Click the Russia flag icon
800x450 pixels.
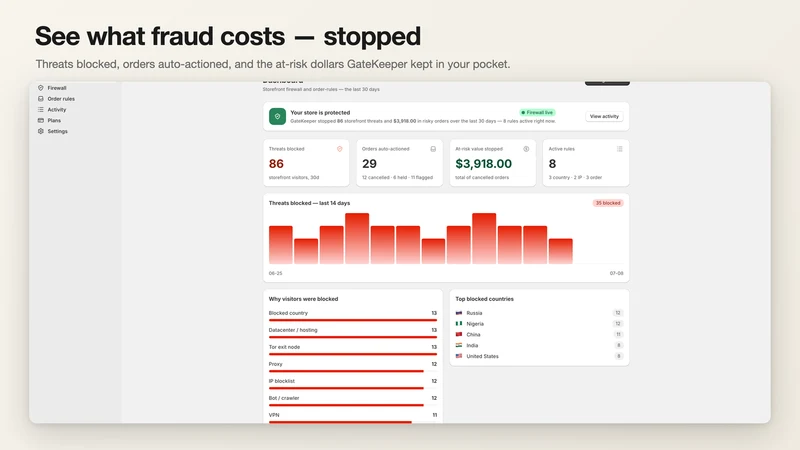click(x=459, y=313)
